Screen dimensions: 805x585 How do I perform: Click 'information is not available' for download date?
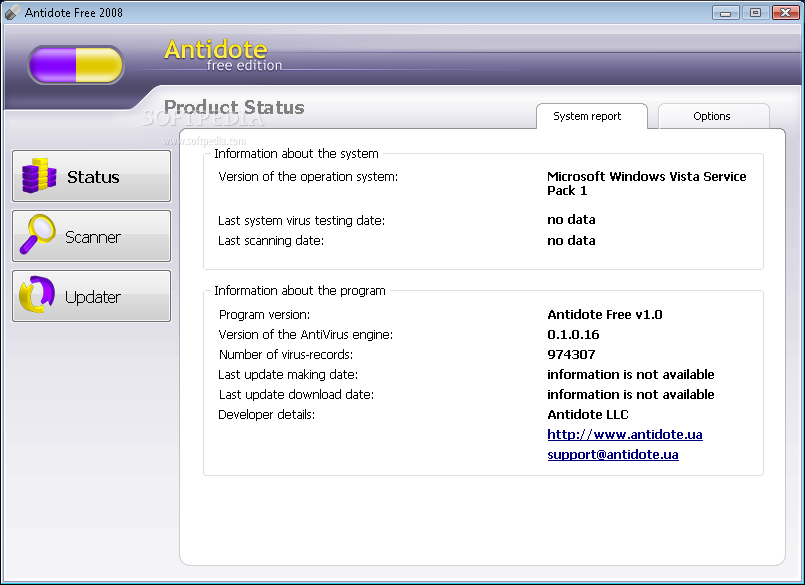click(x=631, y=395)
